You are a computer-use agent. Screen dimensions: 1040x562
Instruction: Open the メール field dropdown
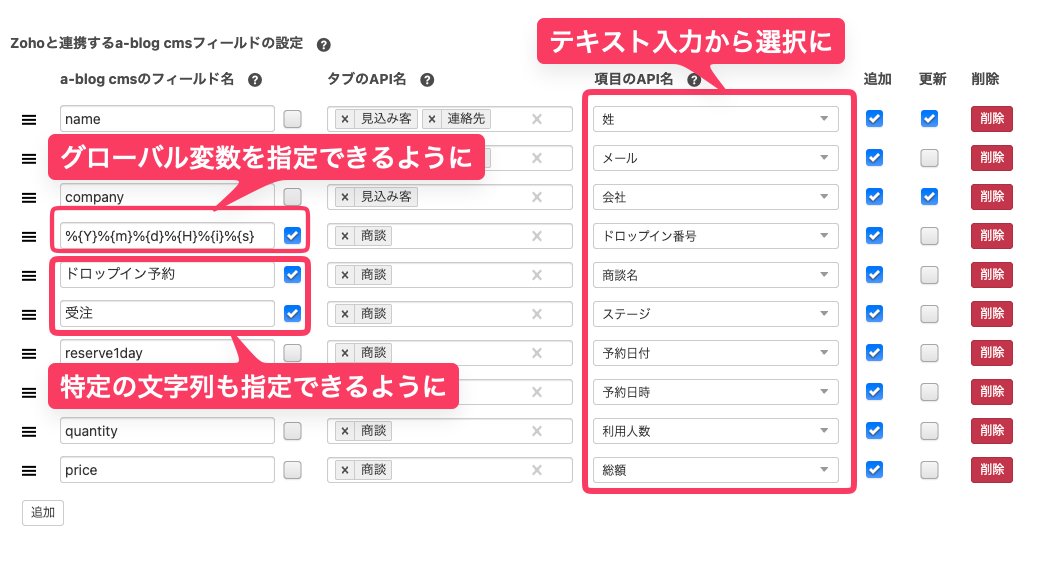[716, 158]
